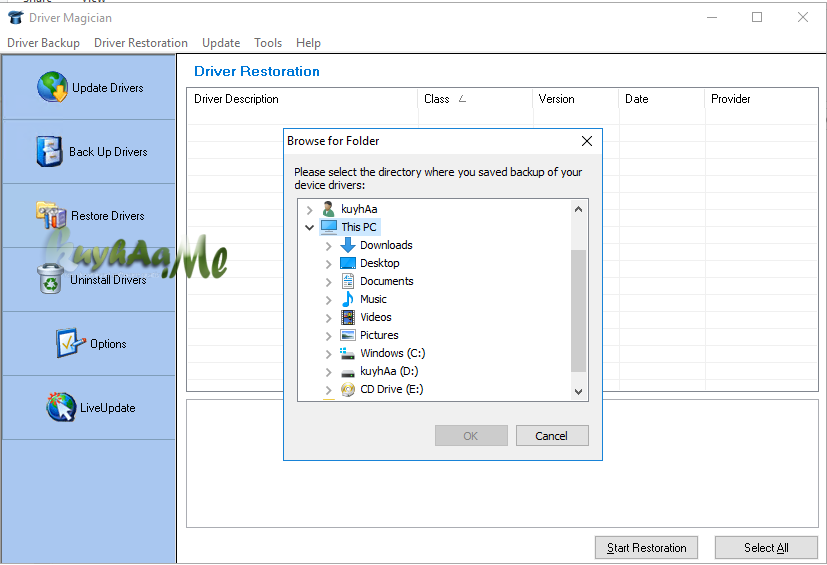The width and height of the screenshot is (827, 565).
Task: Select the Options sidebar label
Action: [x=108, y=344]
